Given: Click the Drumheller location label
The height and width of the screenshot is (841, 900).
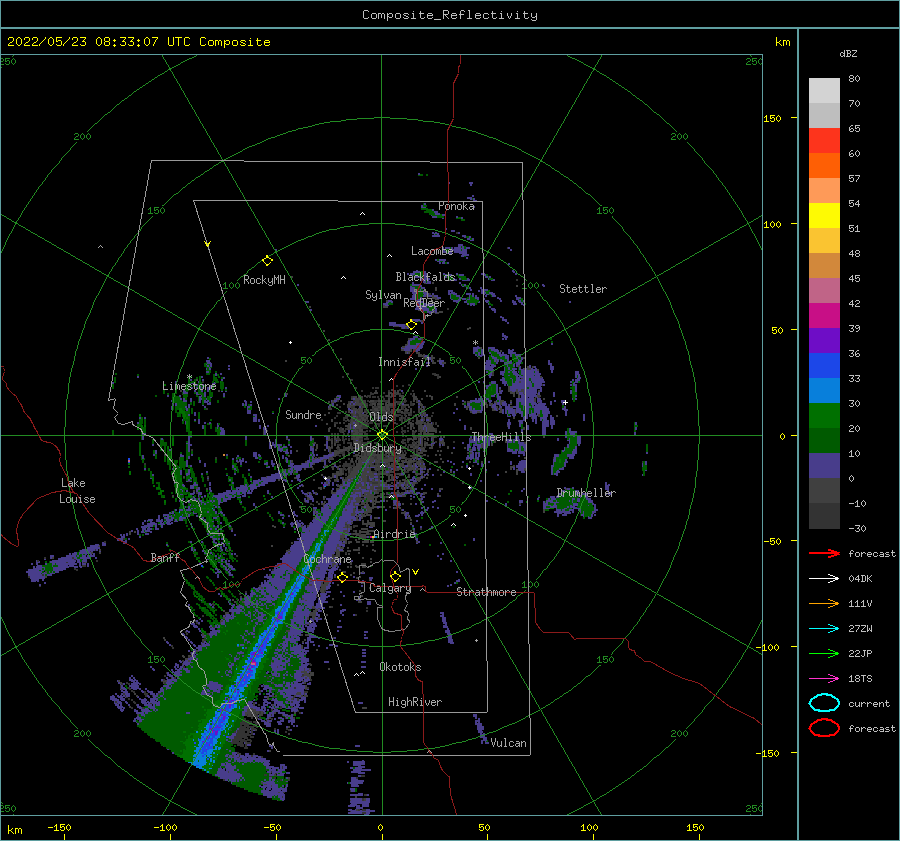Looking at the screenshot, I should click(586, 493).
